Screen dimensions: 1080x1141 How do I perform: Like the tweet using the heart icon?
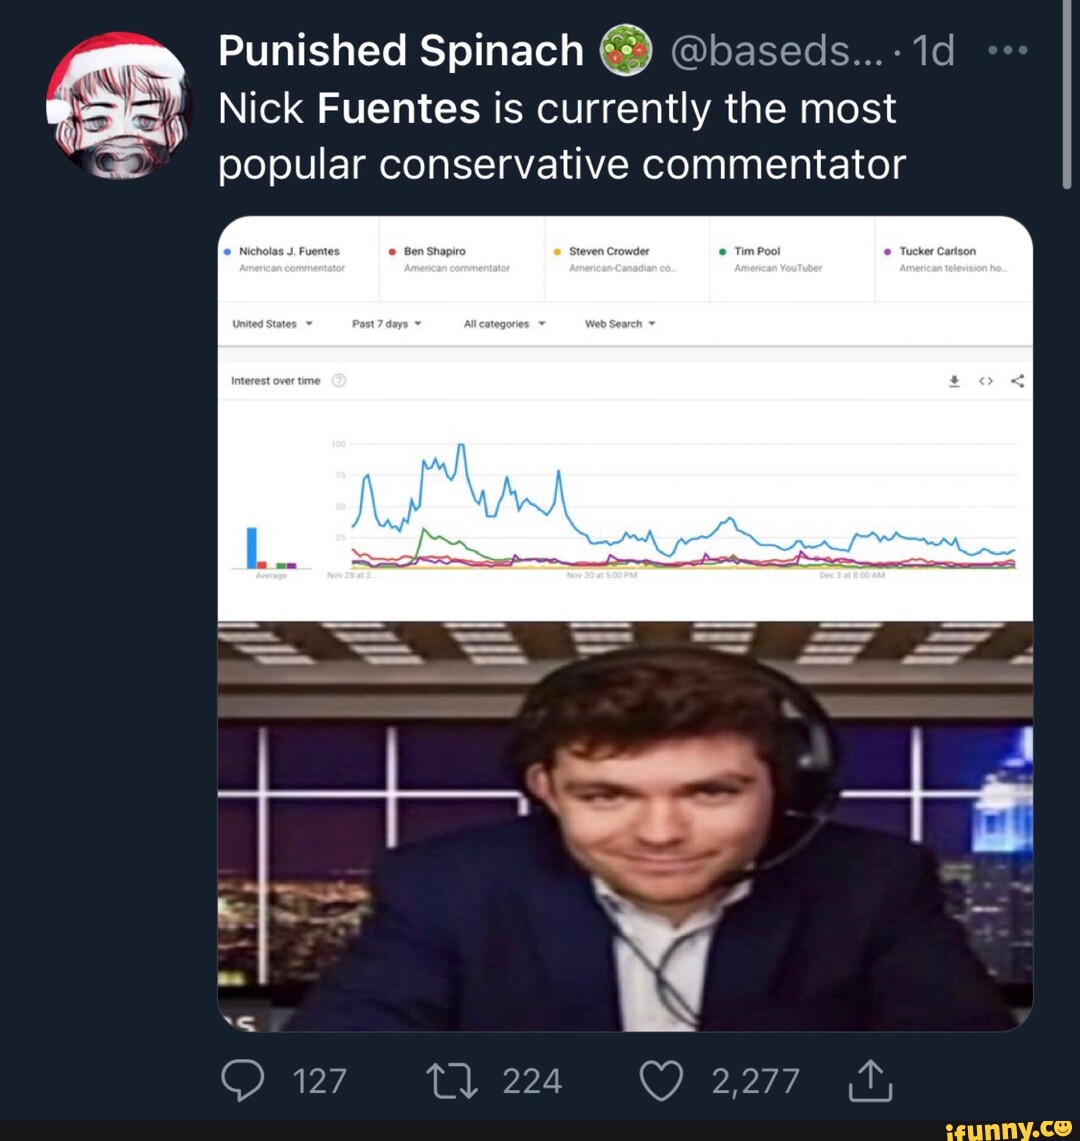pyautogui.click(x=661, y=1080)
